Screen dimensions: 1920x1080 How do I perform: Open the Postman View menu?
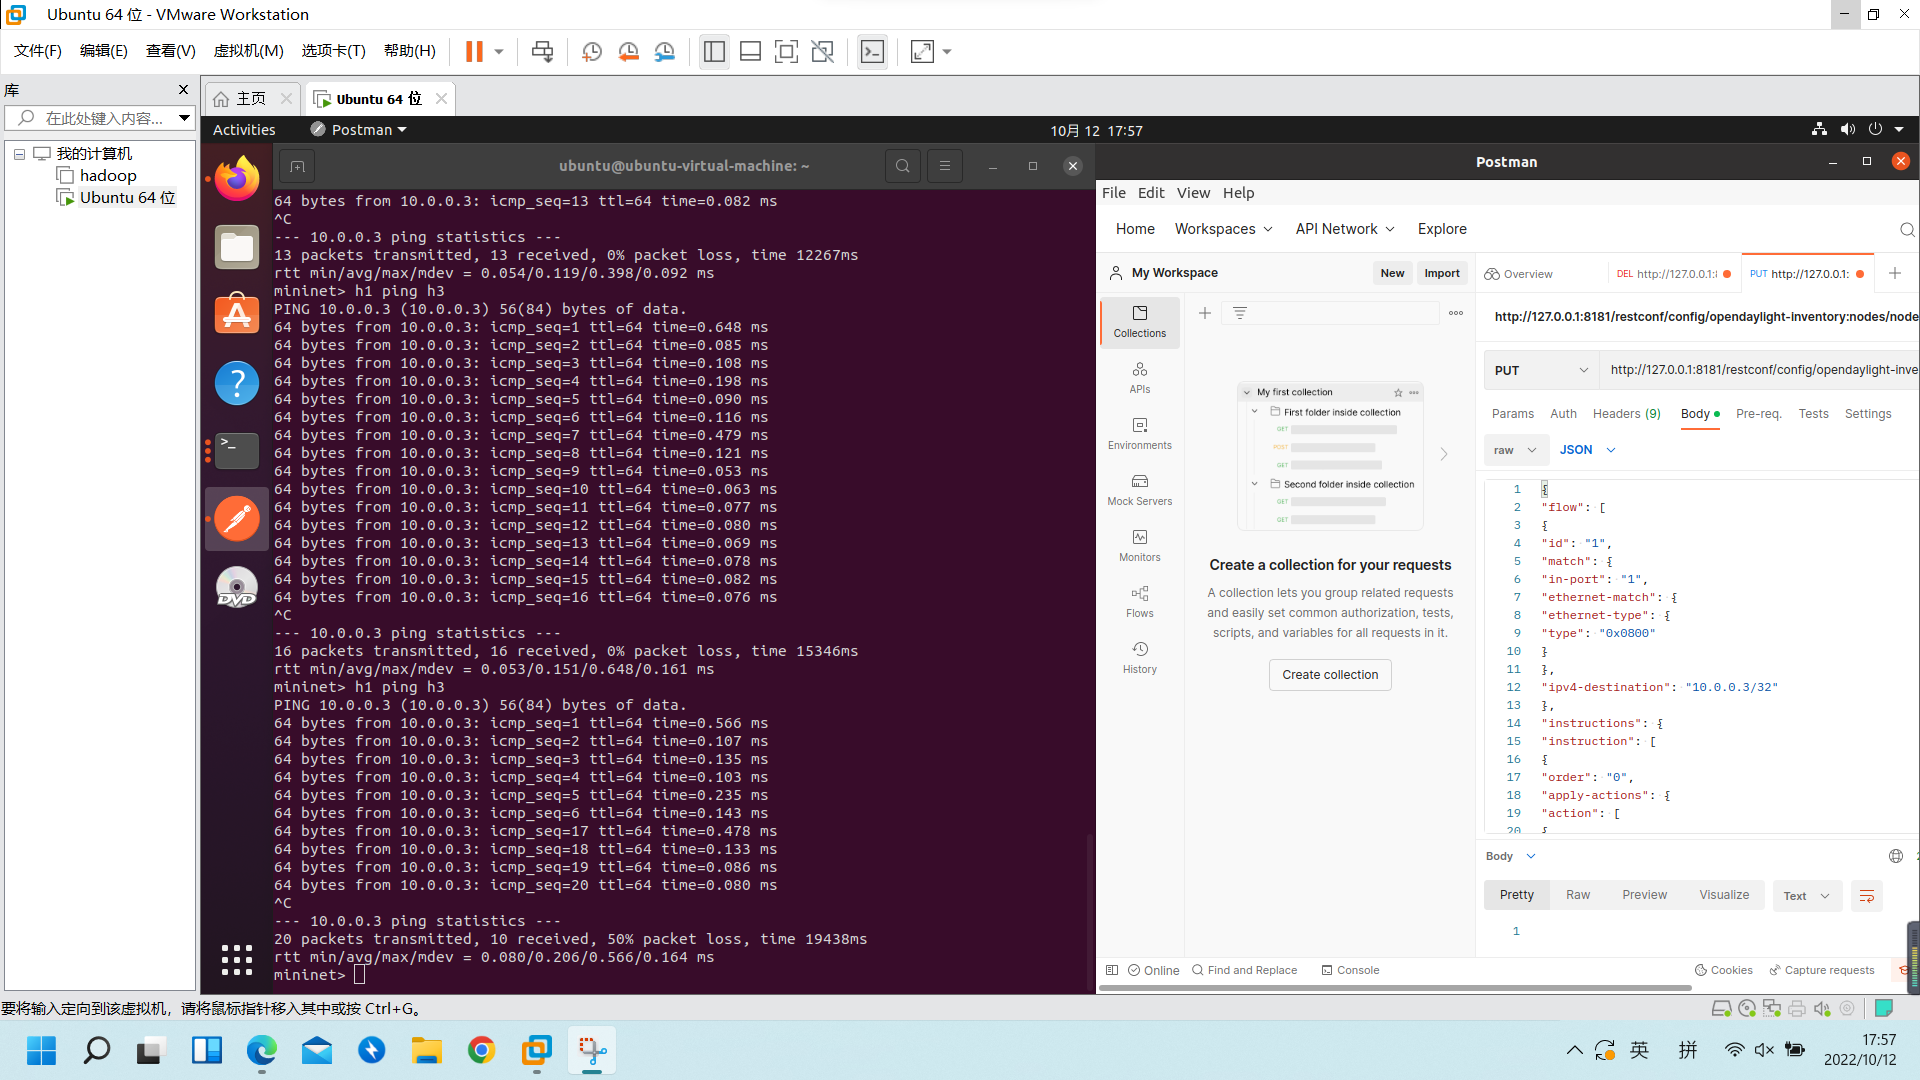[1192, 193]
